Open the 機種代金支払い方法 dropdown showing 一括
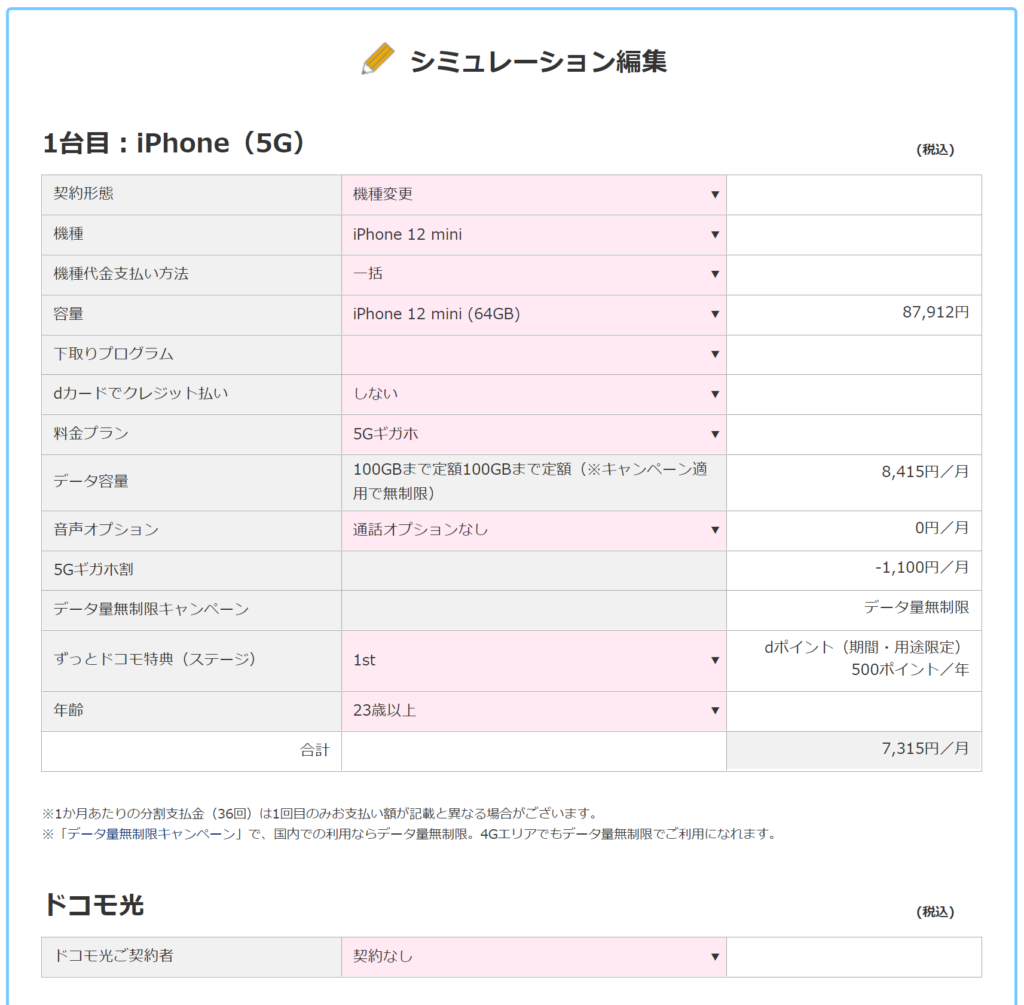The height and width of the screenshot is (1005, 1024). [534, 274]
